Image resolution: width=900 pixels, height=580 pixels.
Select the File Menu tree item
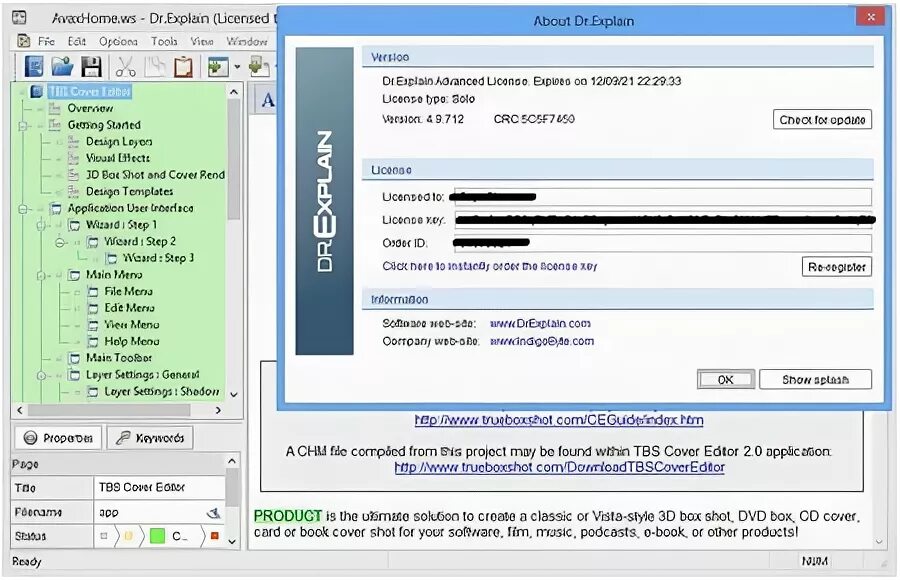click(x=128, y=291)
